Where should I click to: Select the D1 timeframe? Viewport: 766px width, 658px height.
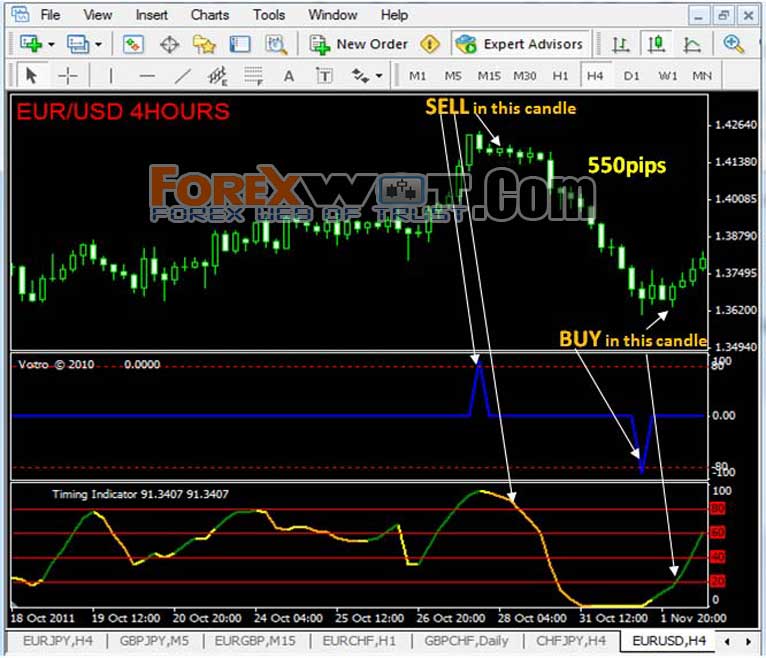(631, 76)
